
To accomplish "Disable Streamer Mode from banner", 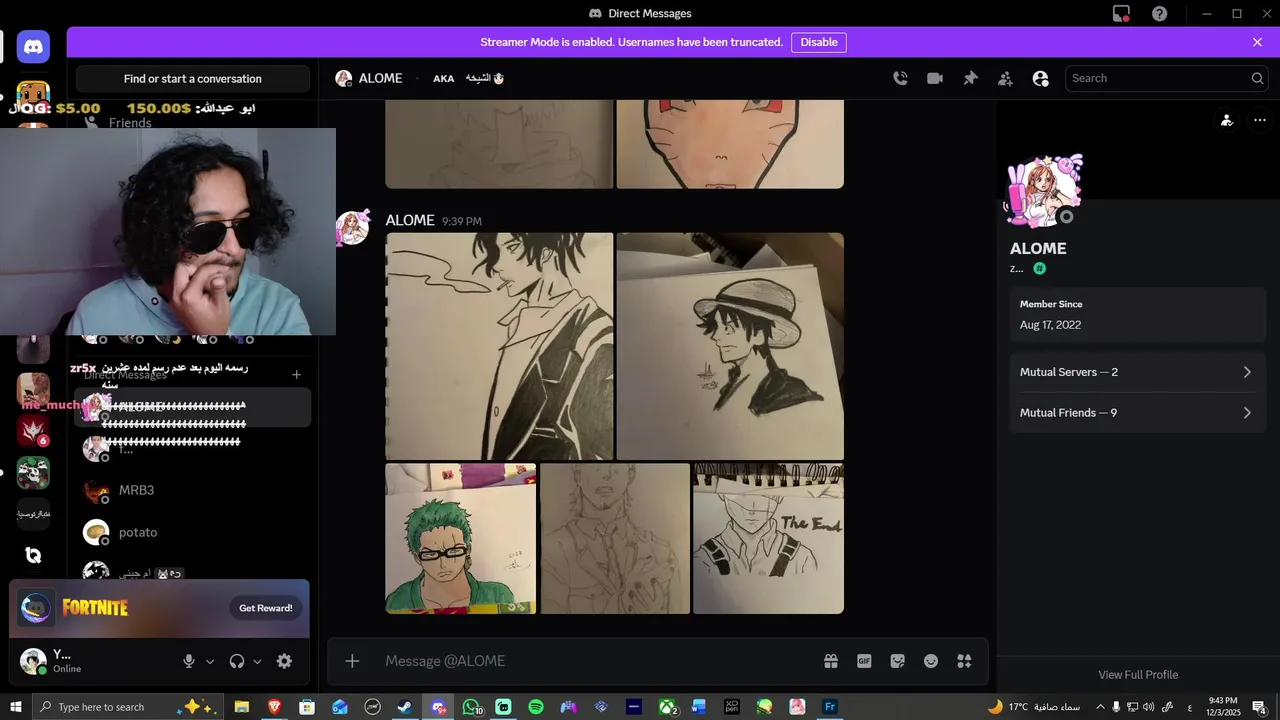I will 819,42.
